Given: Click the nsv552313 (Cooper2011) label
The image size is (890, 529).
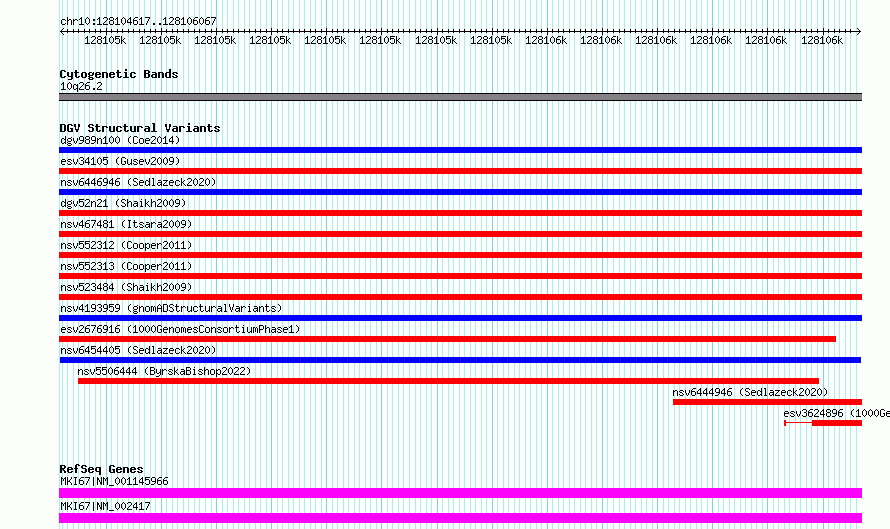Looking at the screenshot, I should (126, 266).
